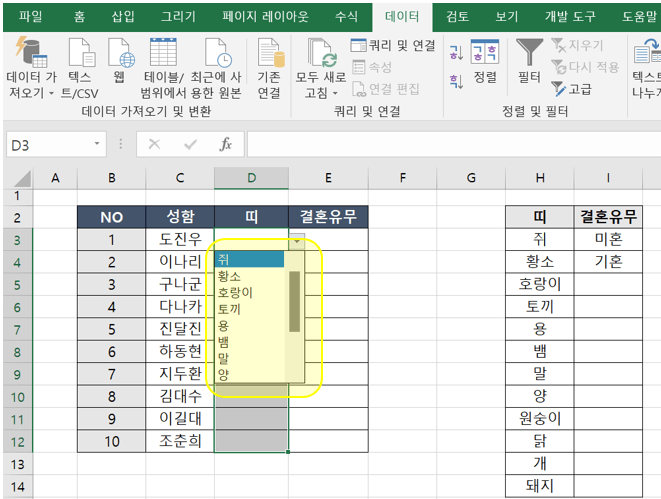Sort descending with the 내림차순 icon

[456, 81]
